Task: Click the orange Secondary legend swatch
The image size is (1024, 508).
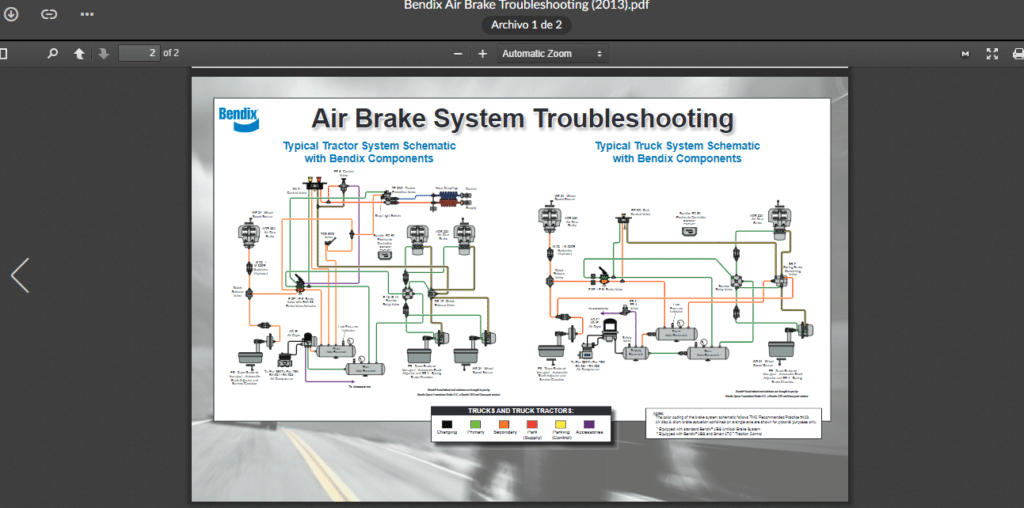Action: click(x=504, y=423)
